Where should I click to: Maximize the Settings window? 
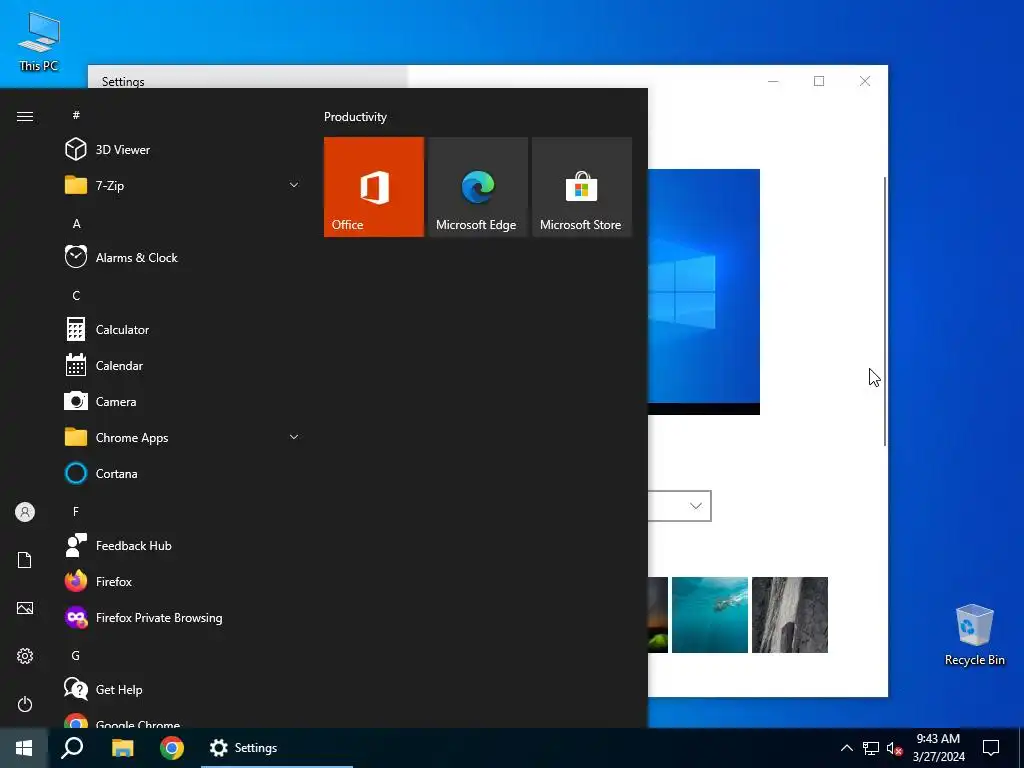(x=819, y=81)
